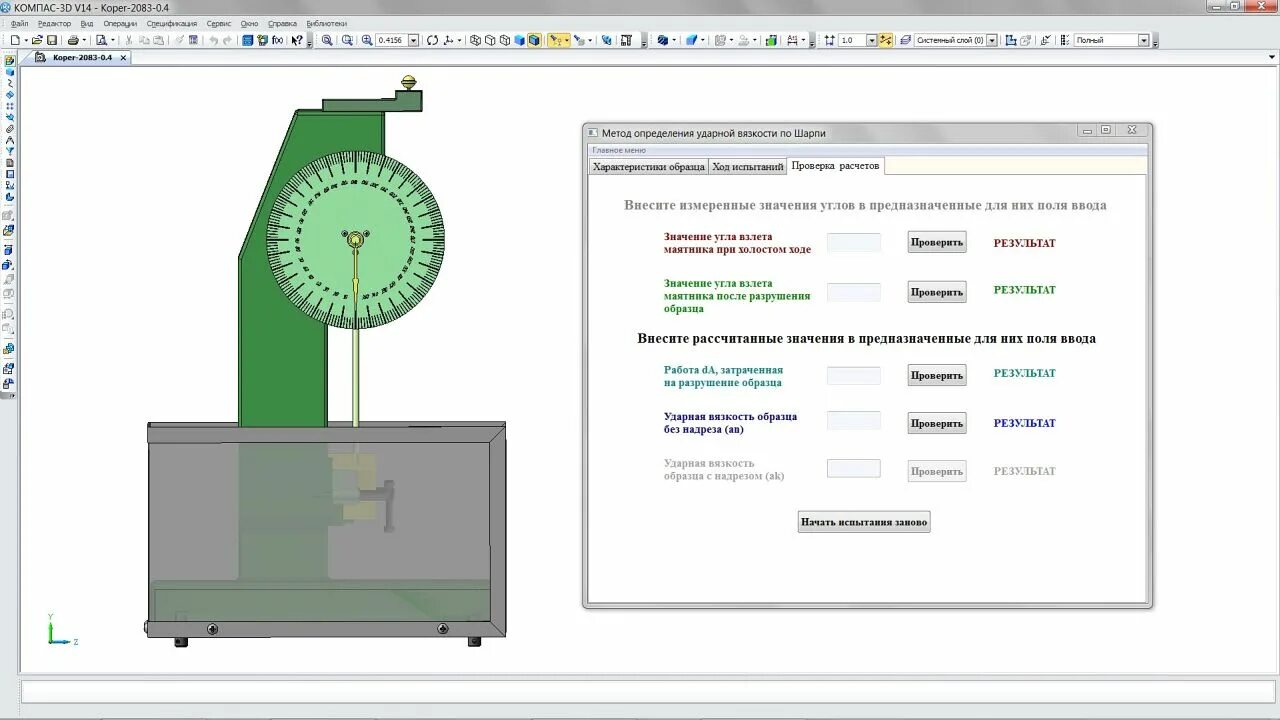Click the work dA input field
Screen dimensions: 1280x720
coord(854,375)
